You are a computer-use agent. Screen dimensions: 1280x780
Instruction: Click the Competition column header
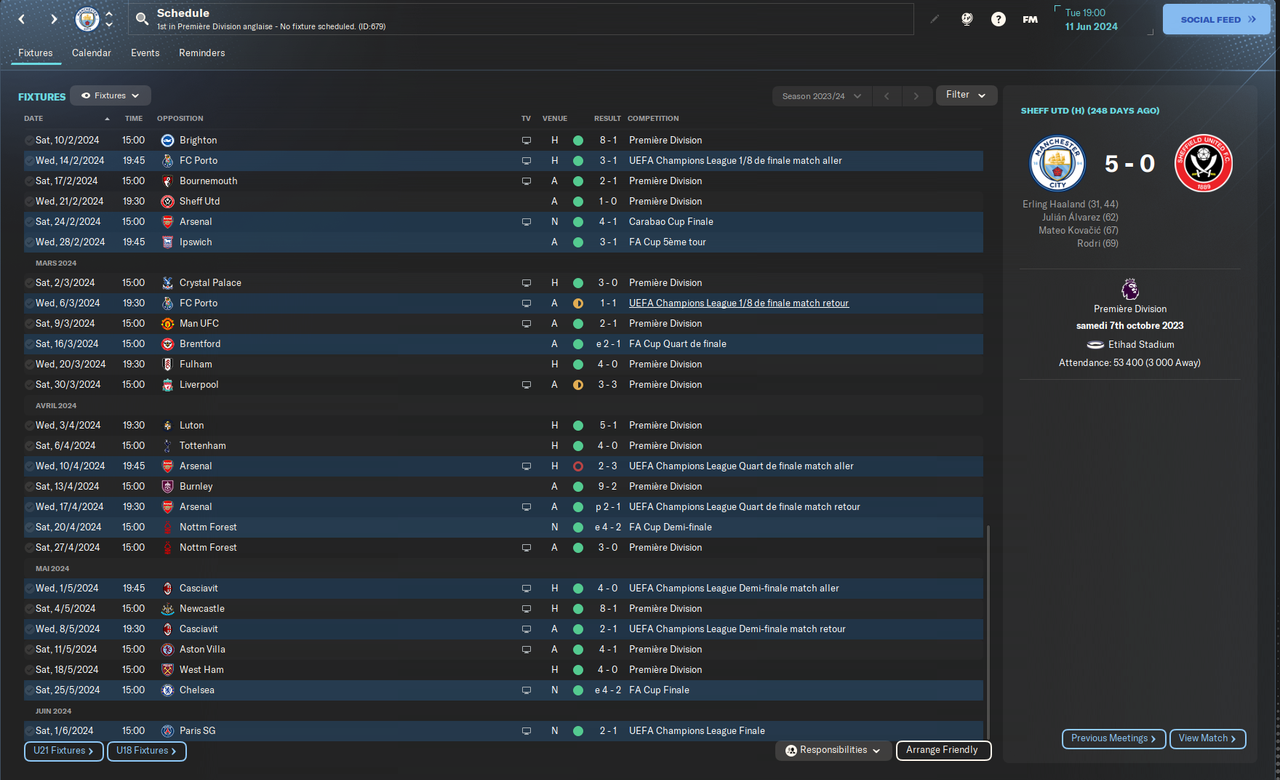pos(653,119)
